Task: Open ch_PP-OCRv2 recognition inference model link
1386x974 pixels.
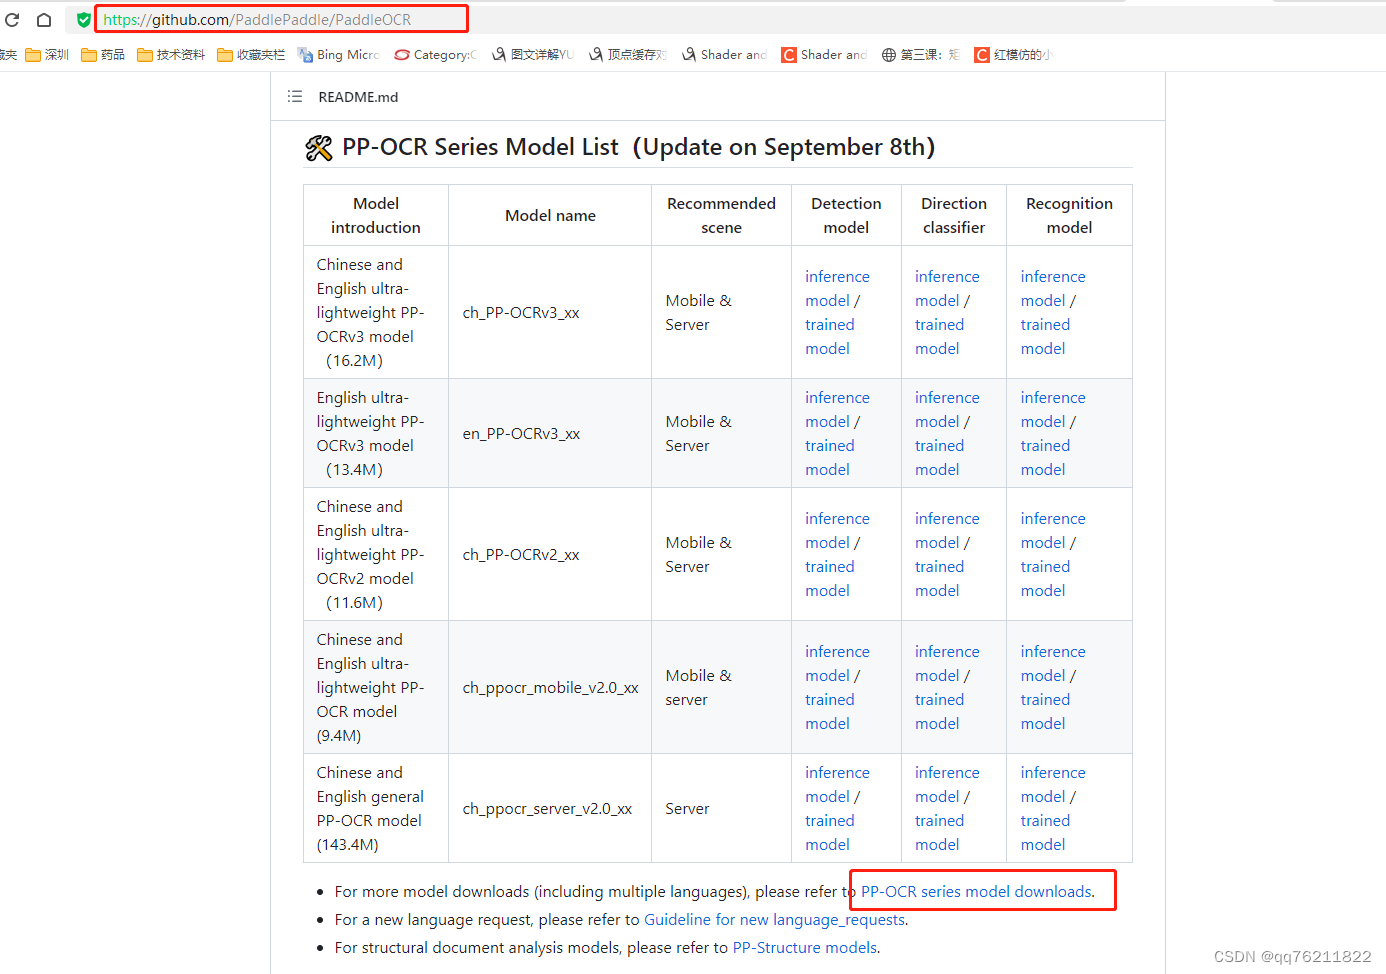Action: tap(1053, 530)
